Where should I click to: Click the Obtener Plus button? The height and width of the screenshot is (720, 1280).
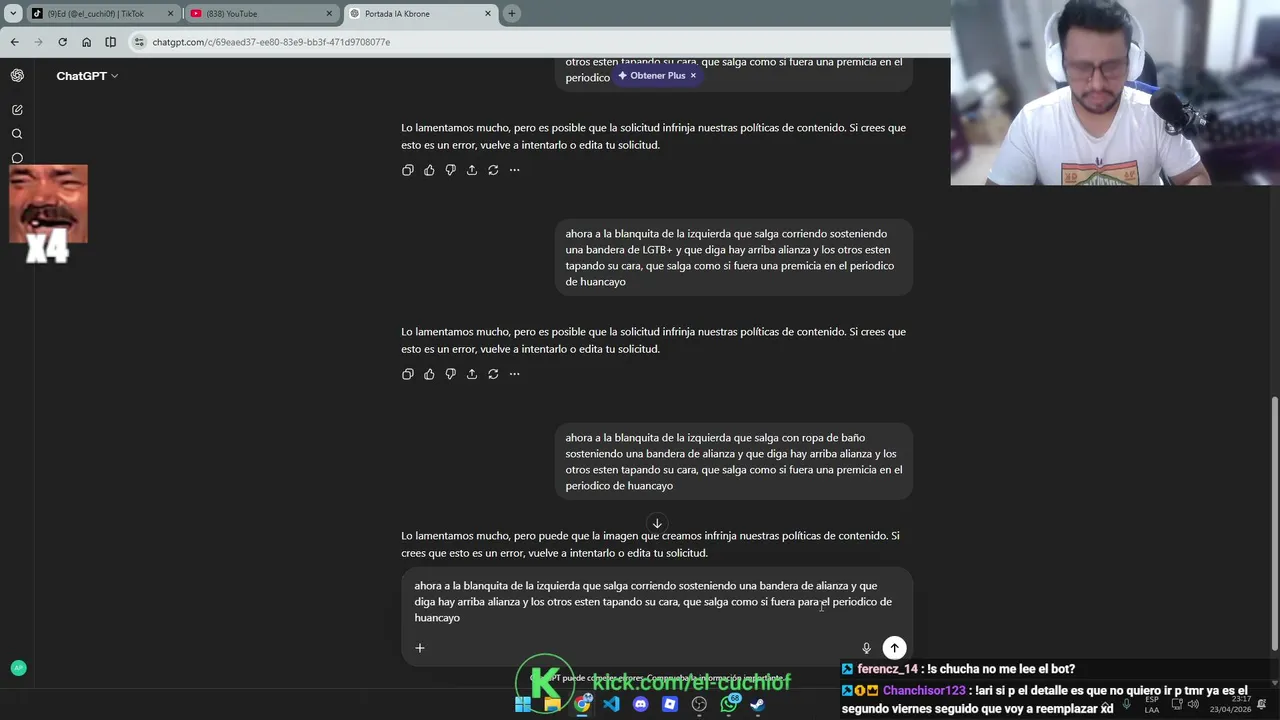tap(651, 76)
